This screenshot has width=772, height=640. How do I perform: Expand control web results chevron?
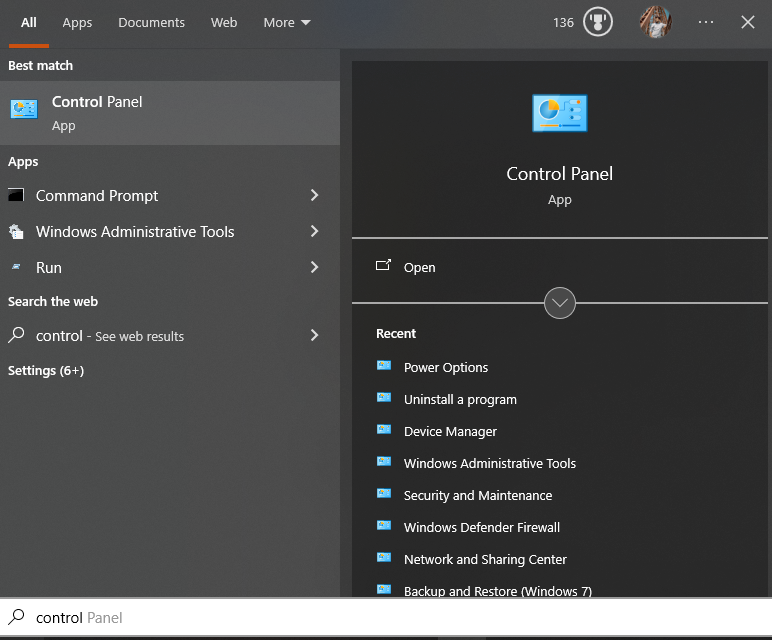click(x=315, y=336)
